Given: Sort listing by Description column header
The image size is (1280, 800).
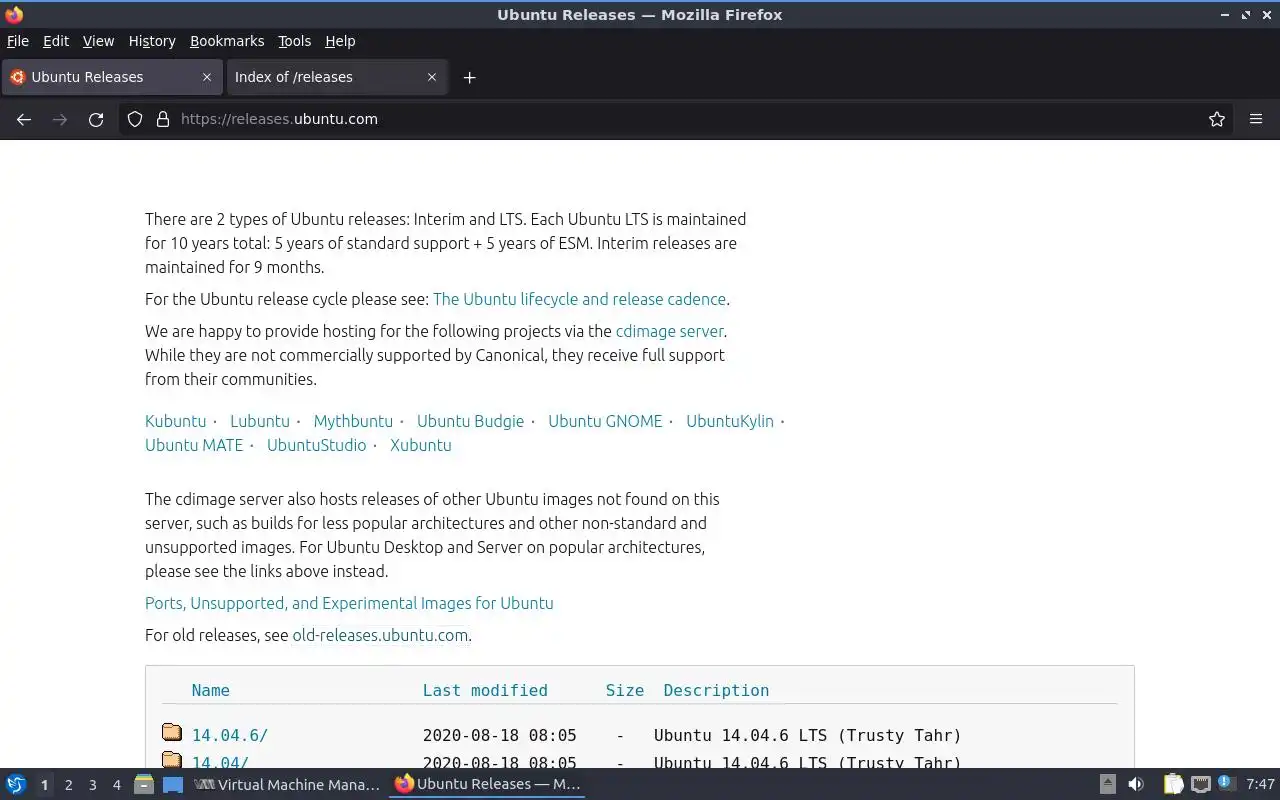Looking at the screenshot, I should pyautogui.click(x=716, y=690).
